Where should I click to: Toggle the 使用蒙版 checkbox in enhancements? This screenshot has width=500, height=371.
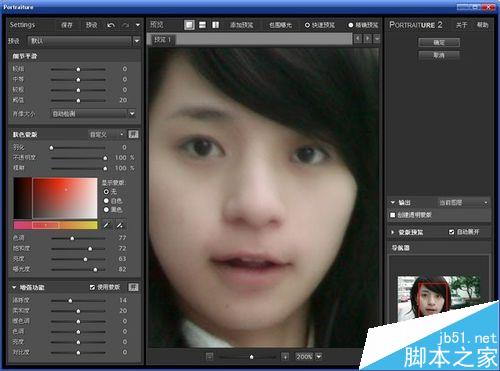pos(92,287)
